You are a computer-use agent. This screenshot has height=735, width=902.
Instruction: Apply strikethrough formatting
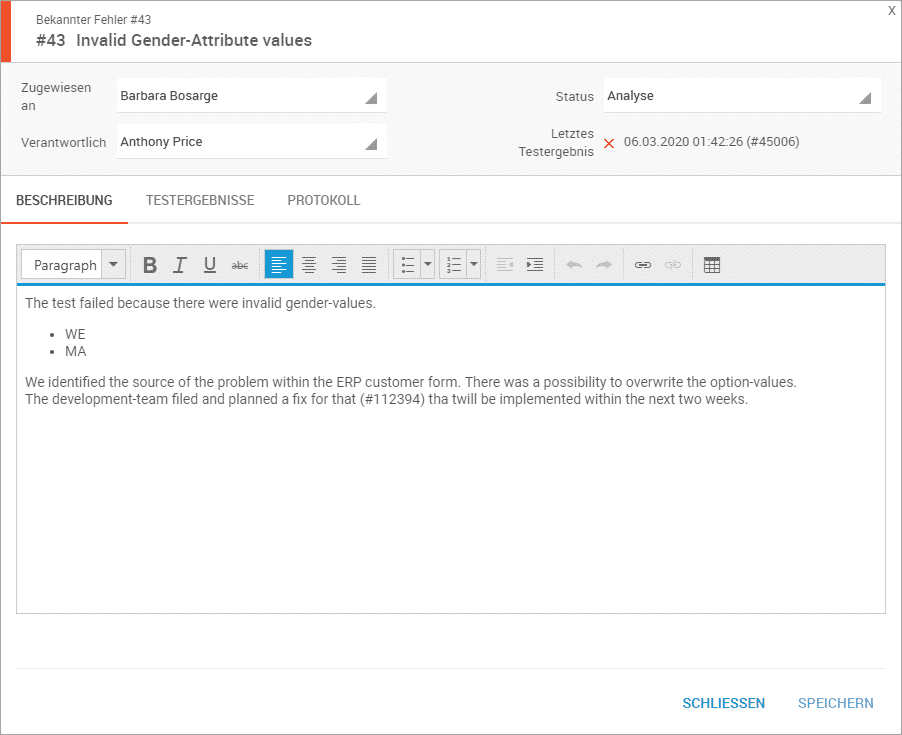(x=240, y=265)
